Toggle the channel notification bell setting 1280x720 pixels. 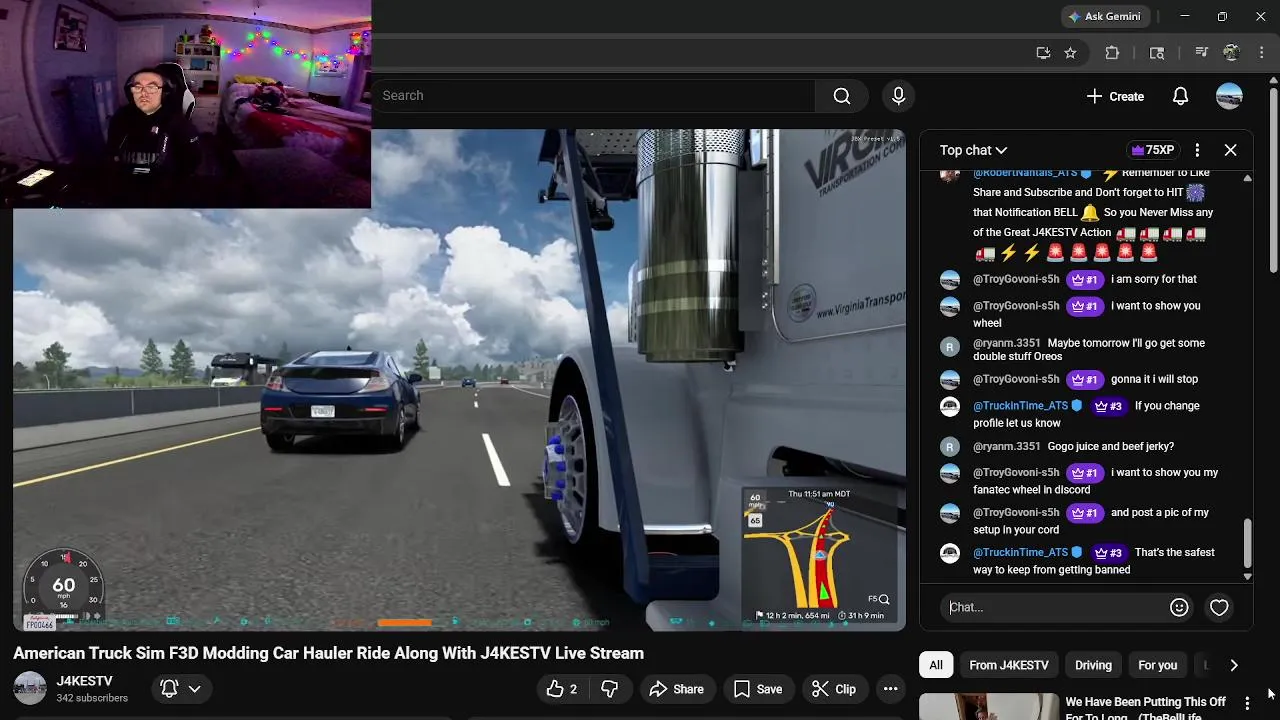(169, 689)
